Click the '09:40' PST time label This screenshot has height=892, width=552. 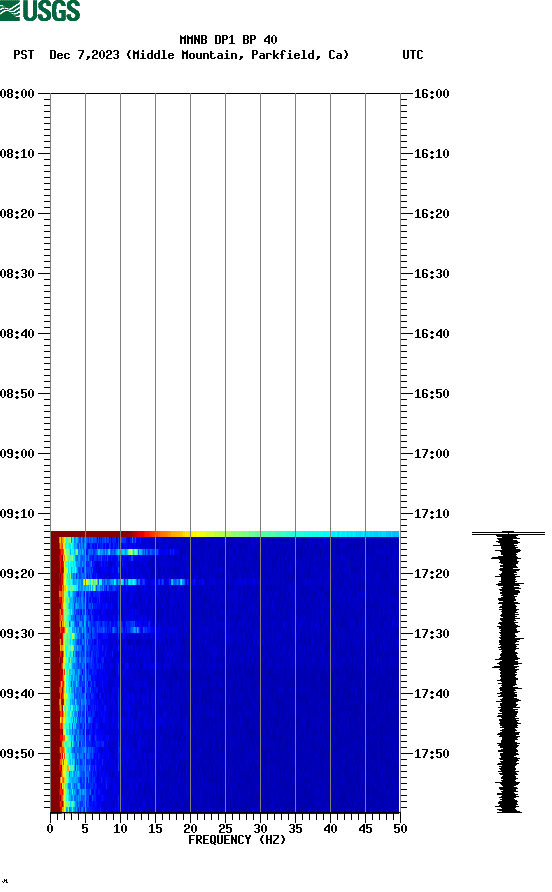[x=17, y=694]
